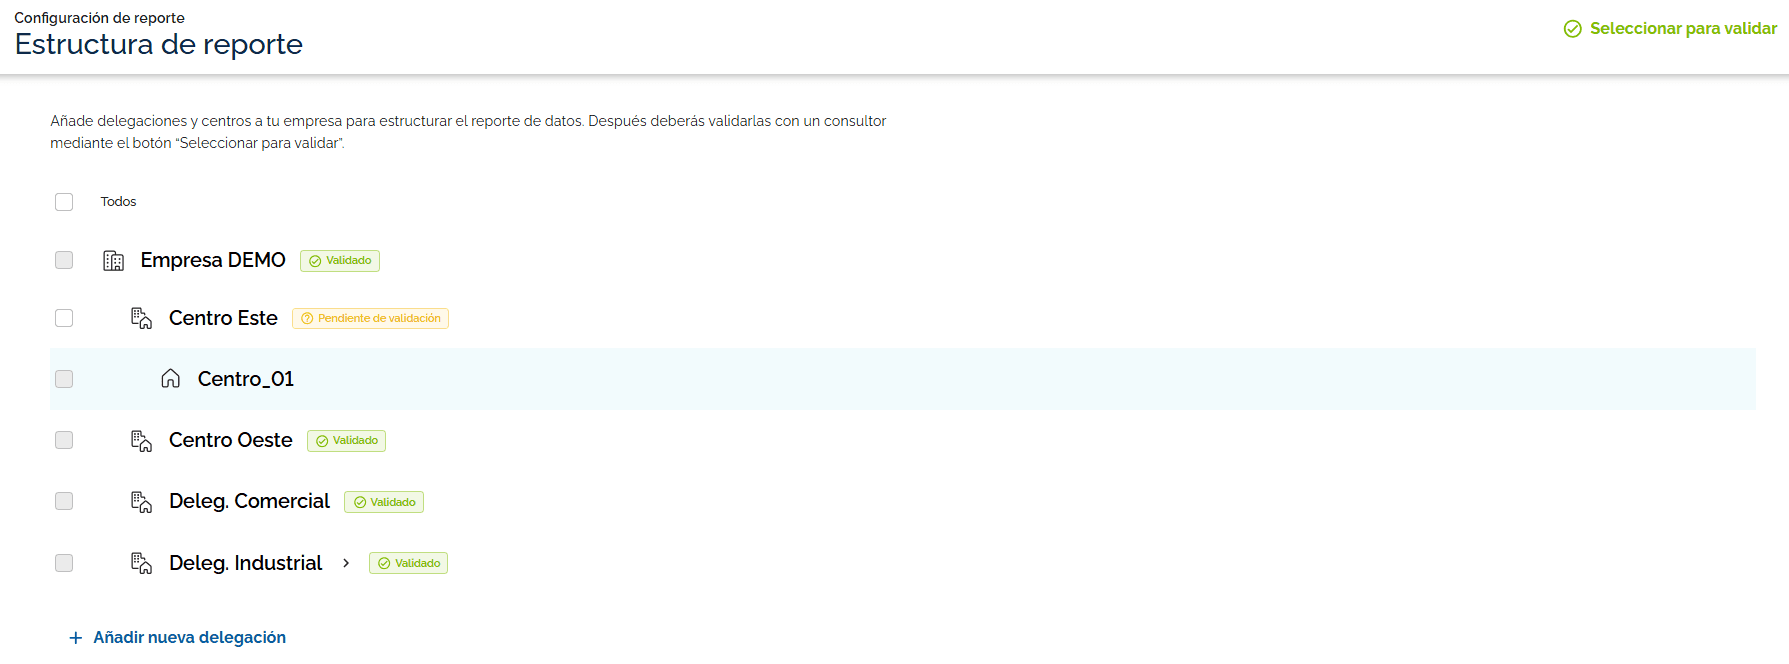
Task: Select the Deleg. Industrial name
Action: click(x=246, y=563)
